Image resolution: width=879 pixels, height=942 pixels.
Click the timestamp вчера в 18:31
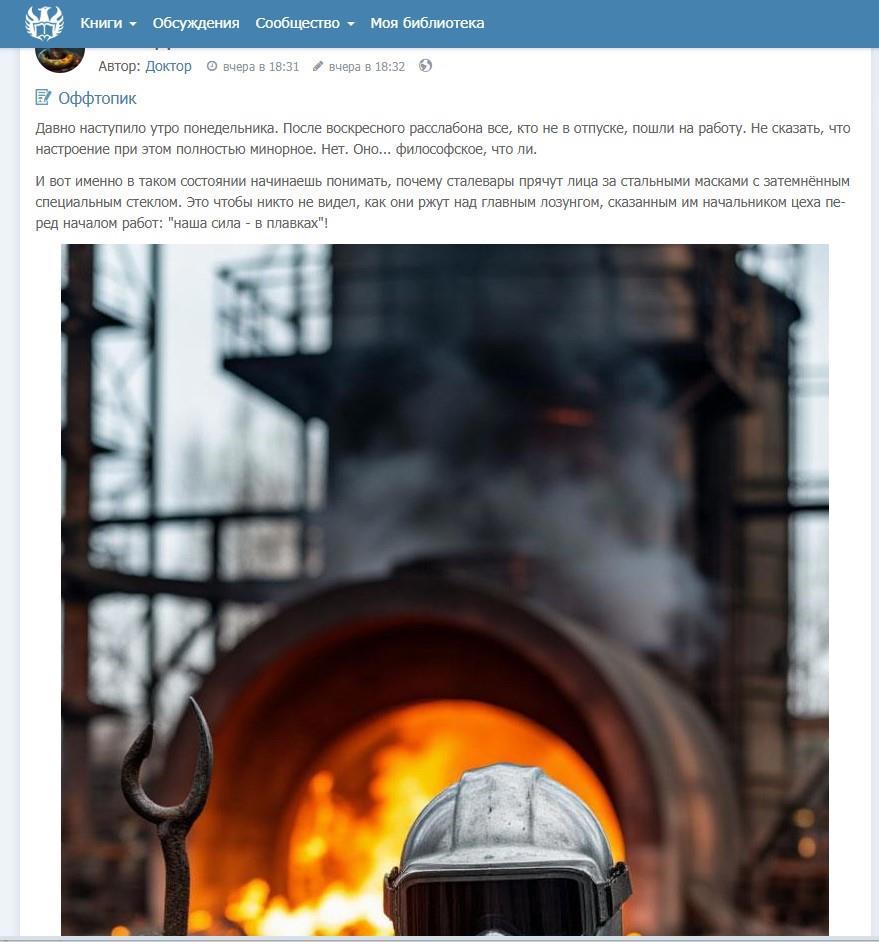point(261,67)
